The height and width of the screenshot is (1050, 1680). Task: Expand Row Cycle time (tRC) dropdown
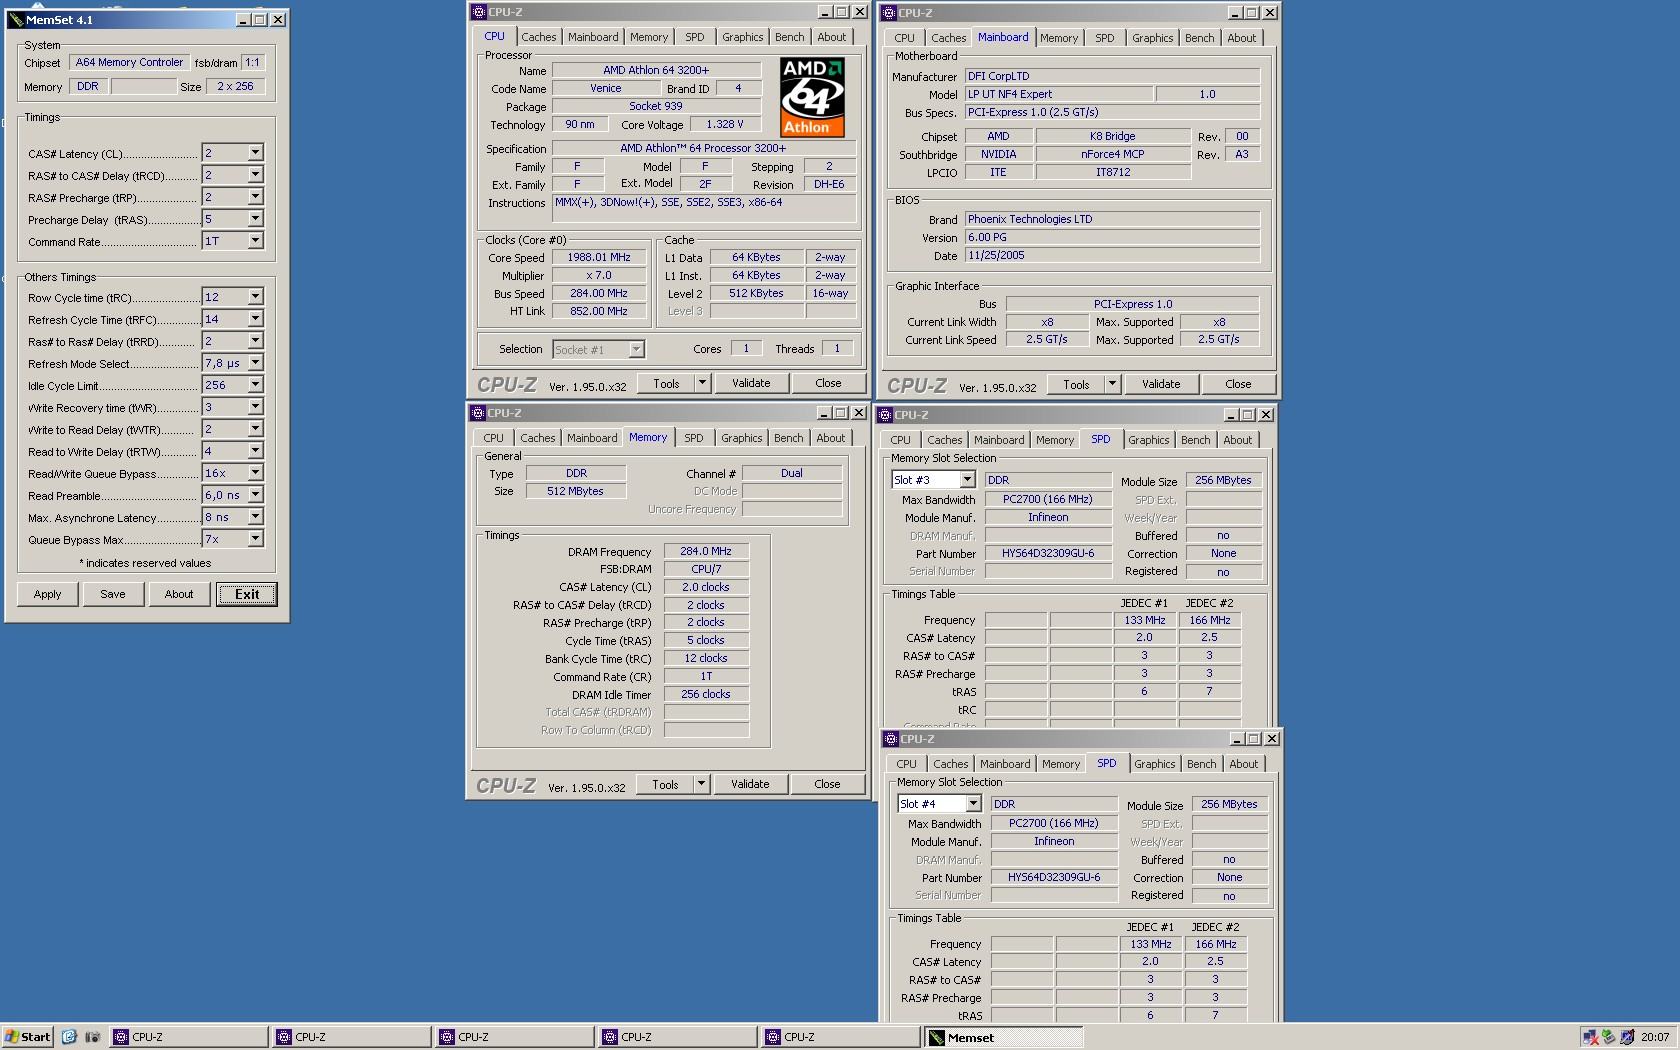coord(255,297)
